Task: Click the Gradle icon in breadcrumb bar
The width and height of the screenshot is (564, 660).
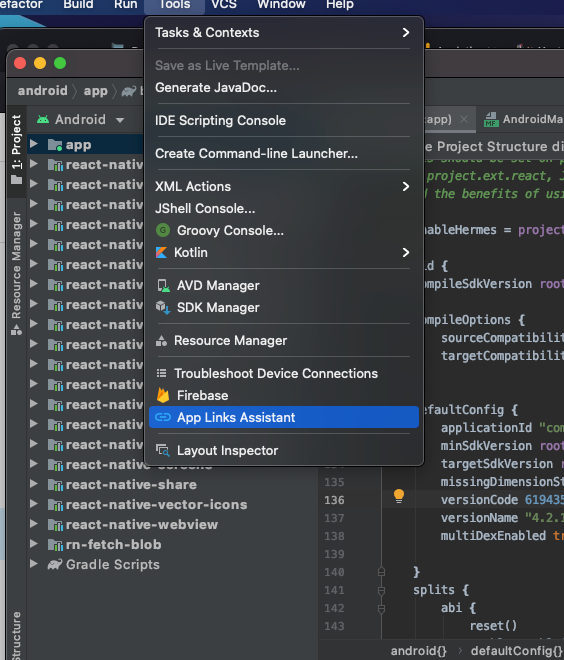Action: 129,90
